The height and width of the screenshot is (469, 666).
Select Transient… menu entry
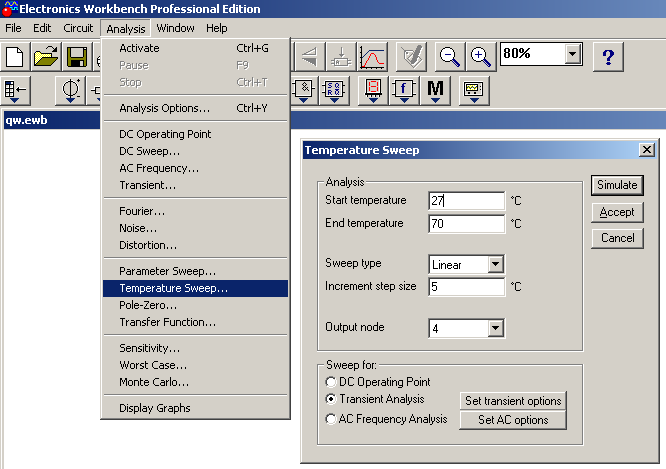pyautogui.click(x=195, y=185)
